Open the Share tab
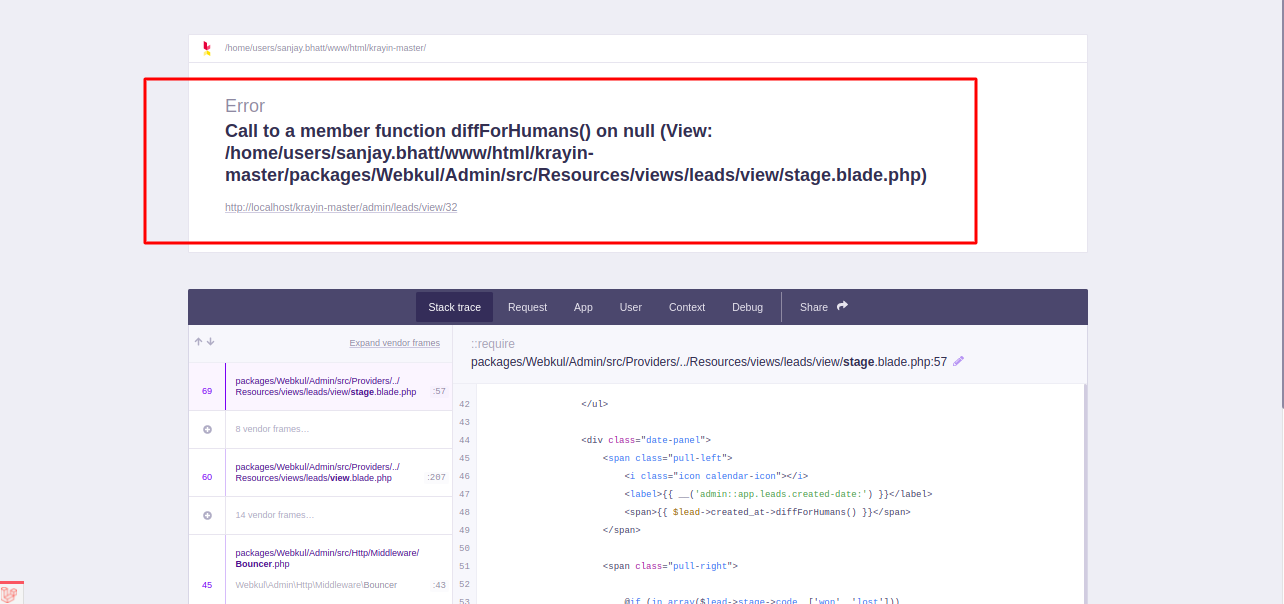 click(x=813, y=306)
